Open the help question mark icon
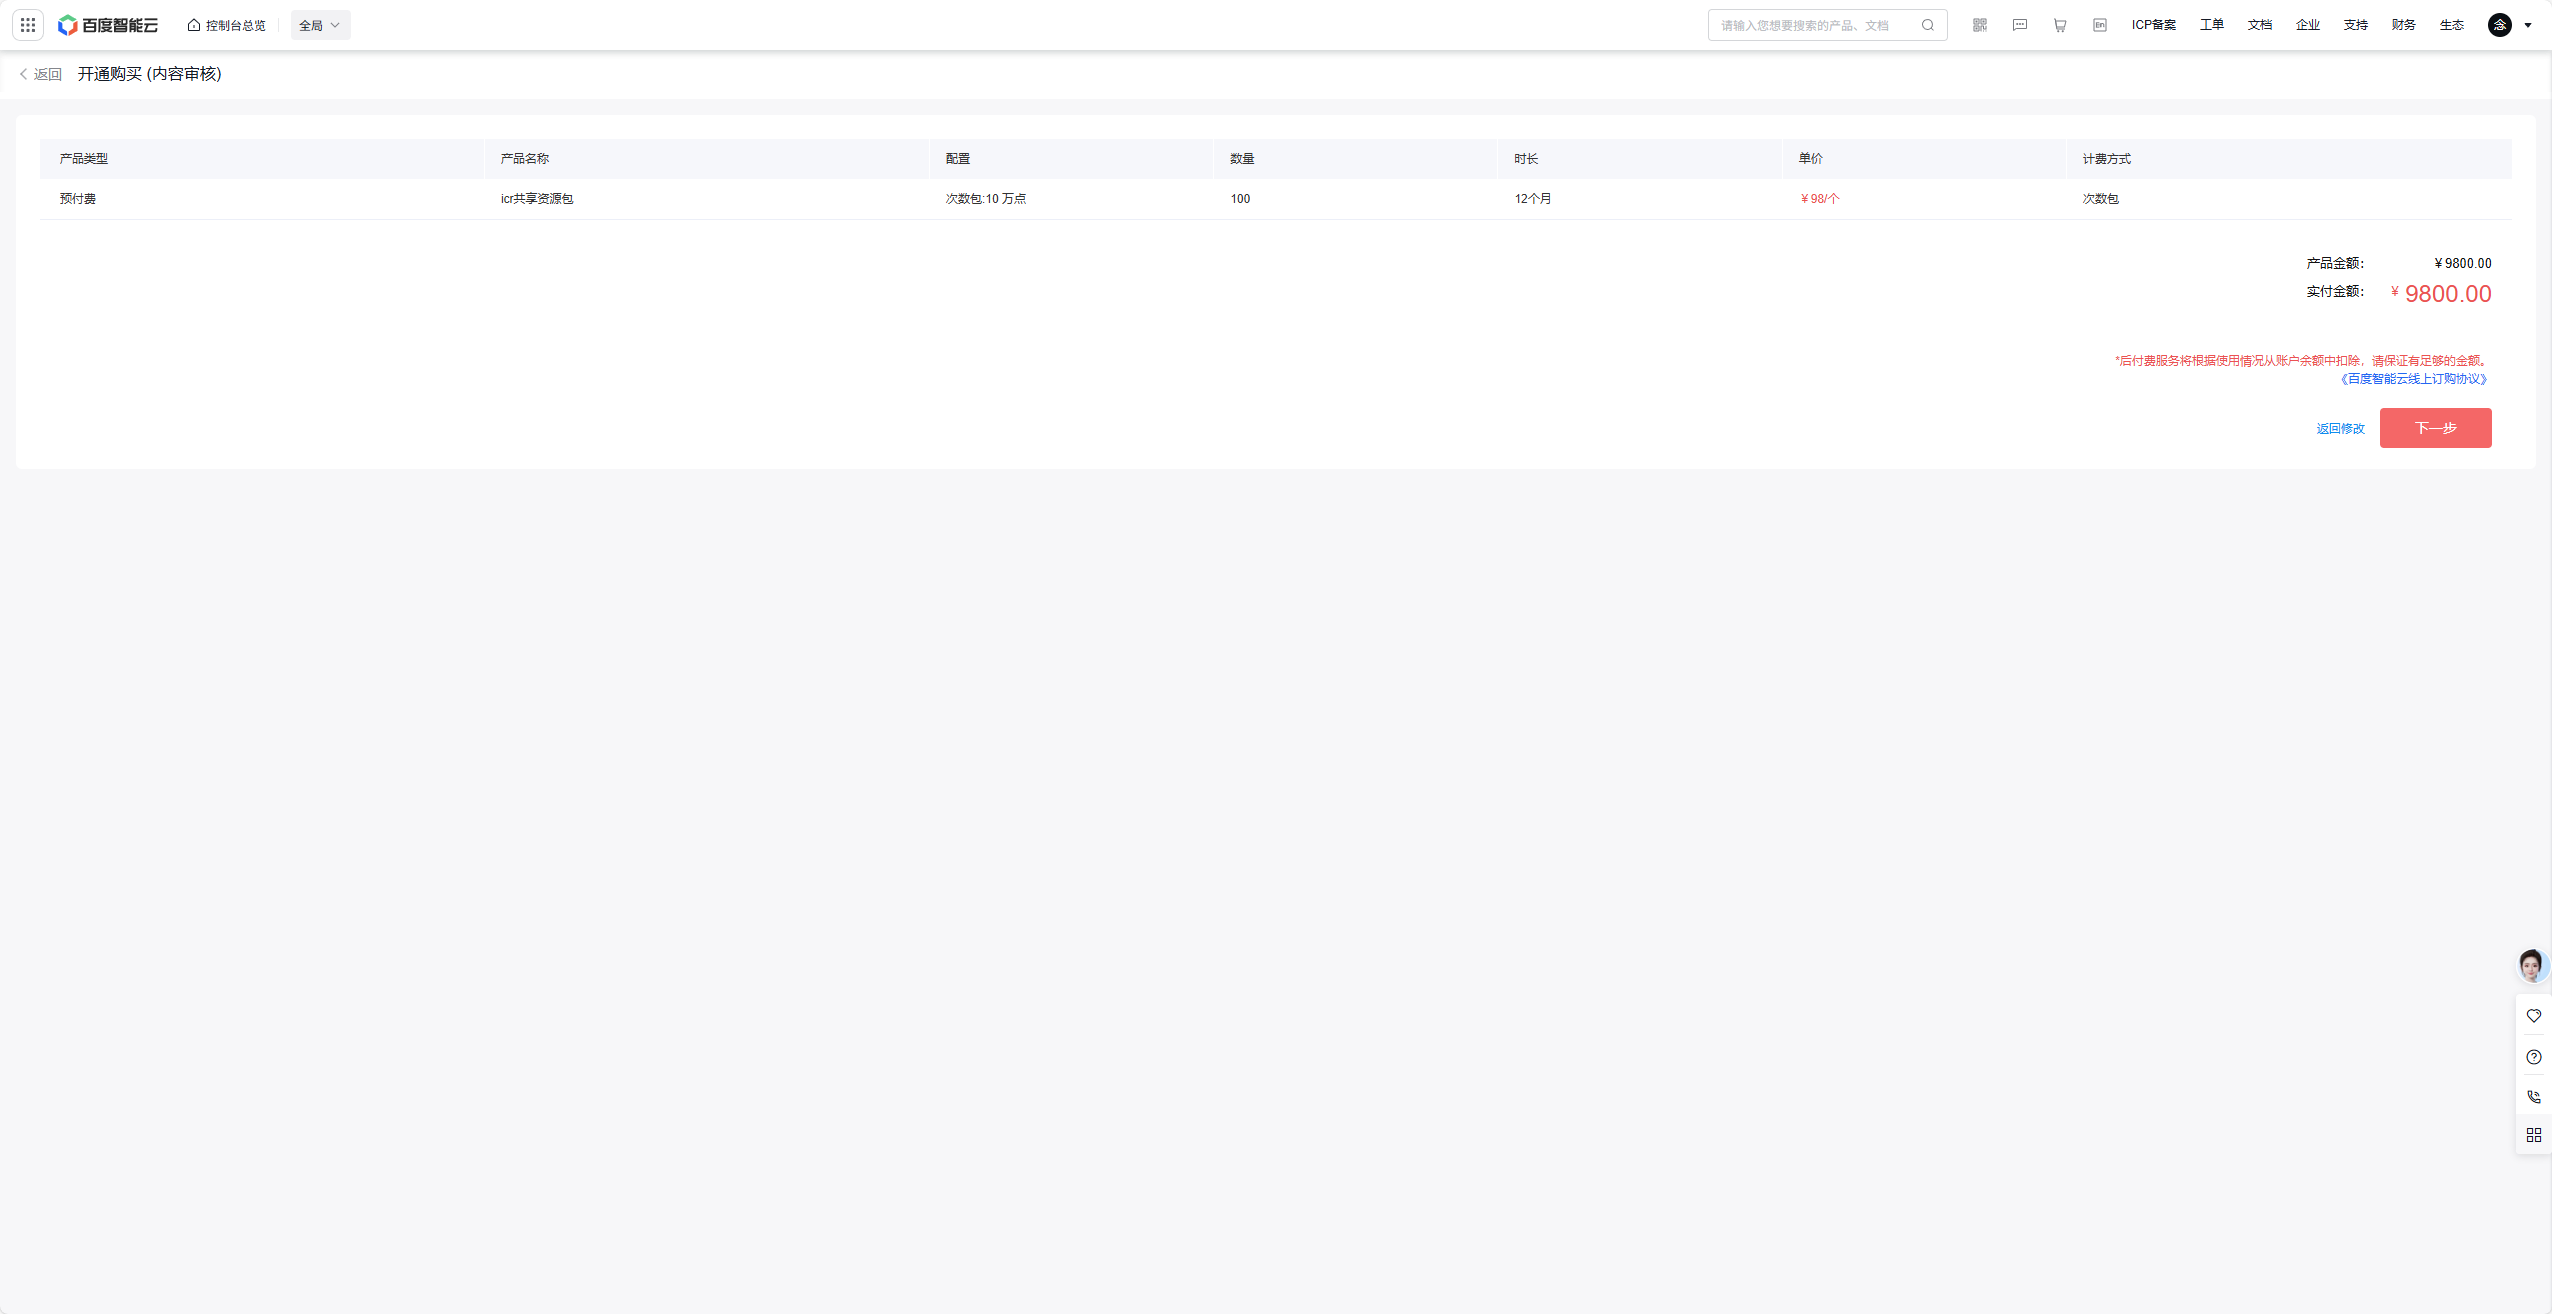This screenshot has width=2552, height=1314. [2533, 1057]
